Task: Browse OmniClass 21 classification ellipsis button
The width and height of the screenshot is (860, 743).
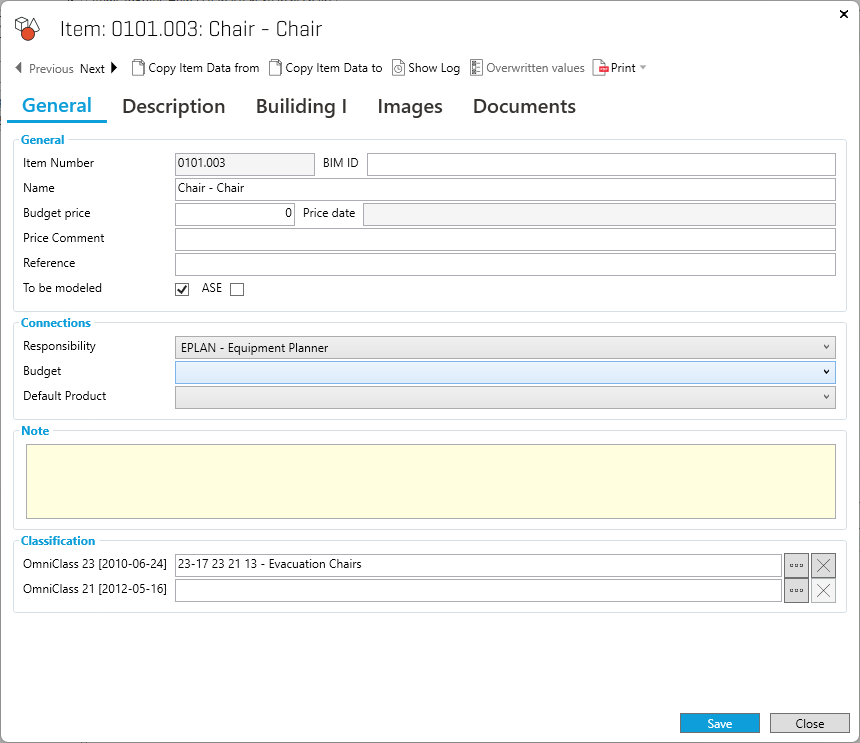Action: (796, 591)
